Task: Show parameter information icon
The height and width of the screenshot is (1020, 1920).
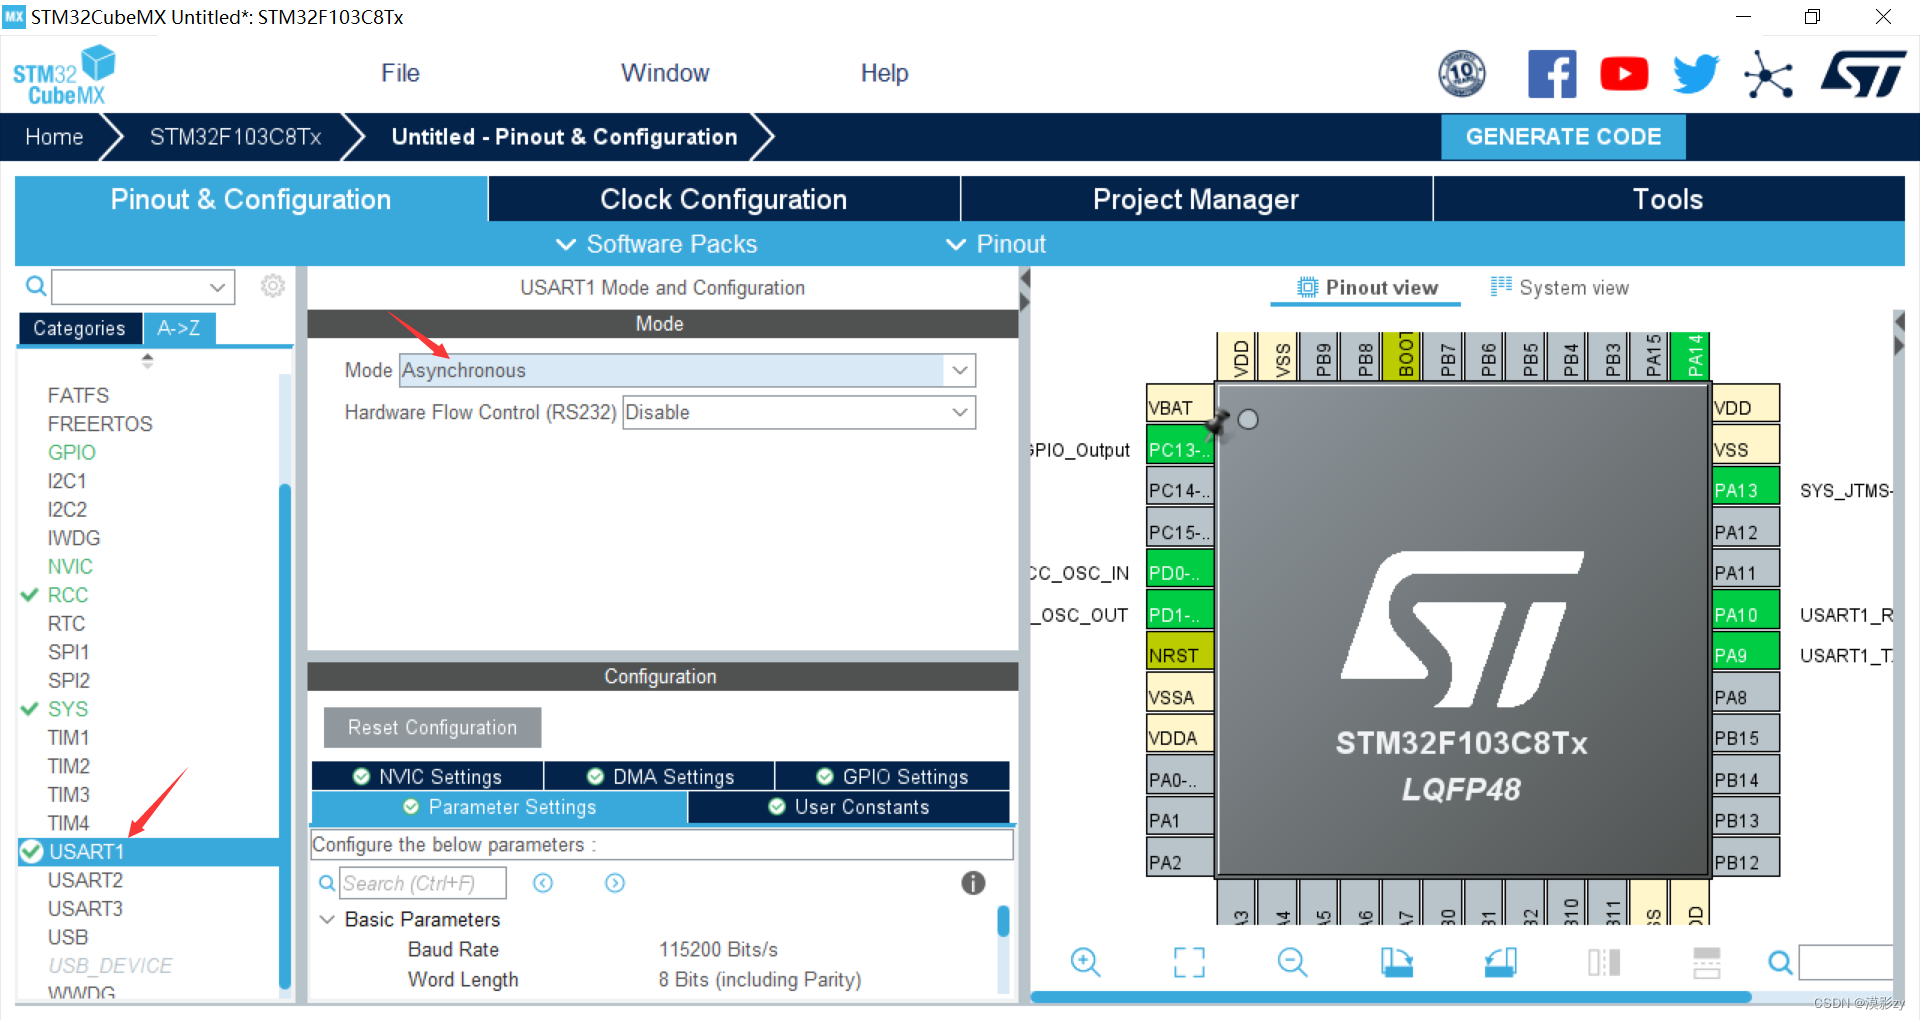Action: click(973, 883)
